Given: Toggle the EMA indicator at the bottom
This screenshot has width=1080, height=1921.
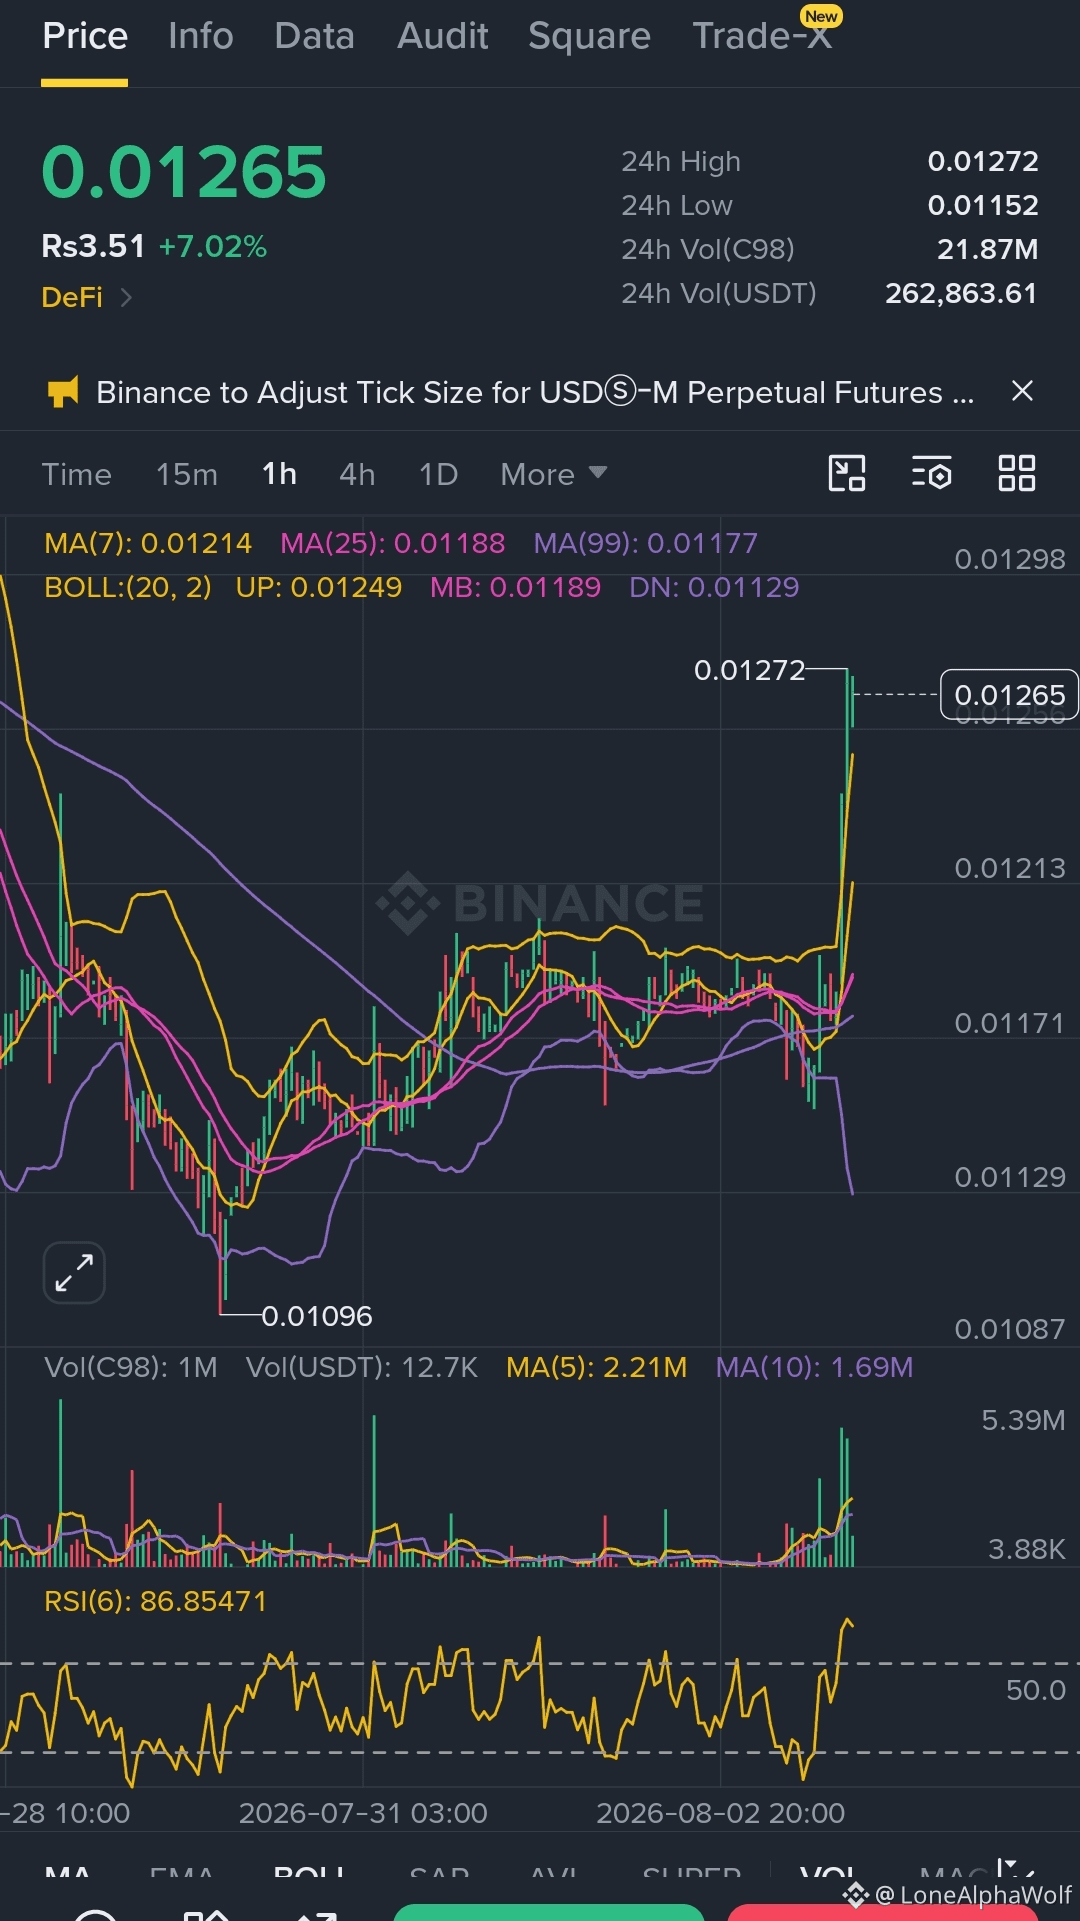Looking at the screenshot, I should point(183,1872).
